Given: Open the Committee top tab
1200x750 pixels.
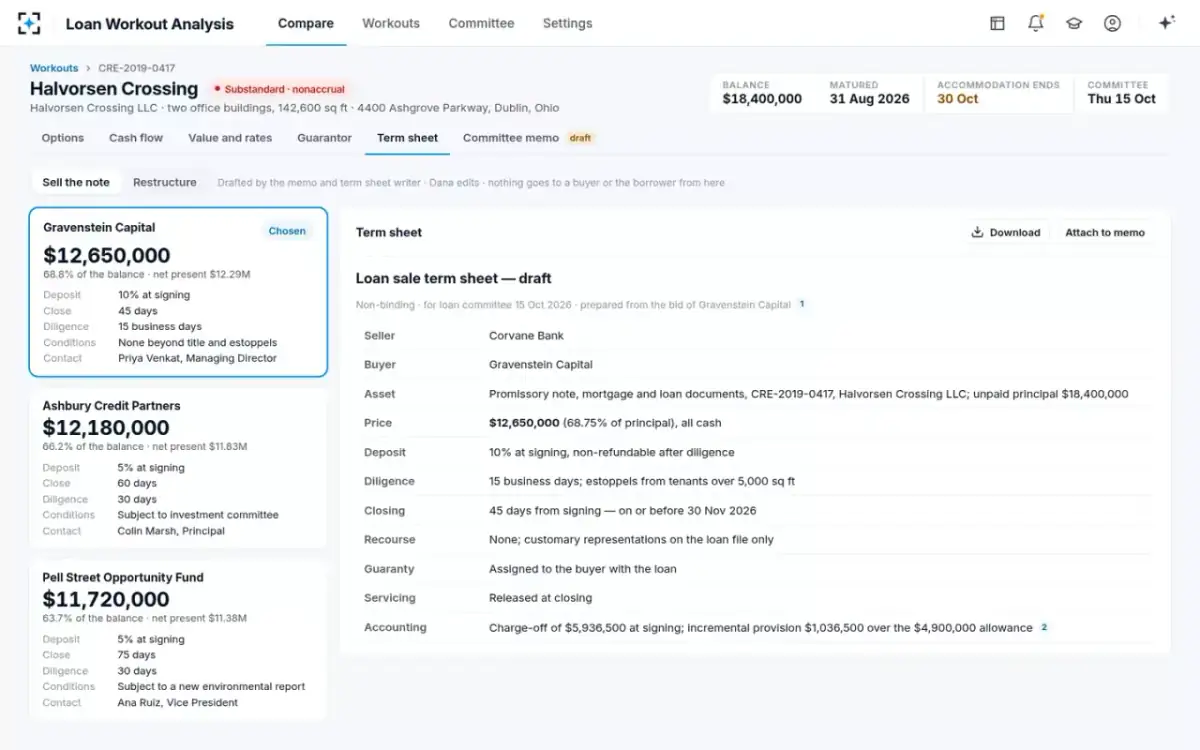Looking at the screenshot, I should click(x=481, y=23).
